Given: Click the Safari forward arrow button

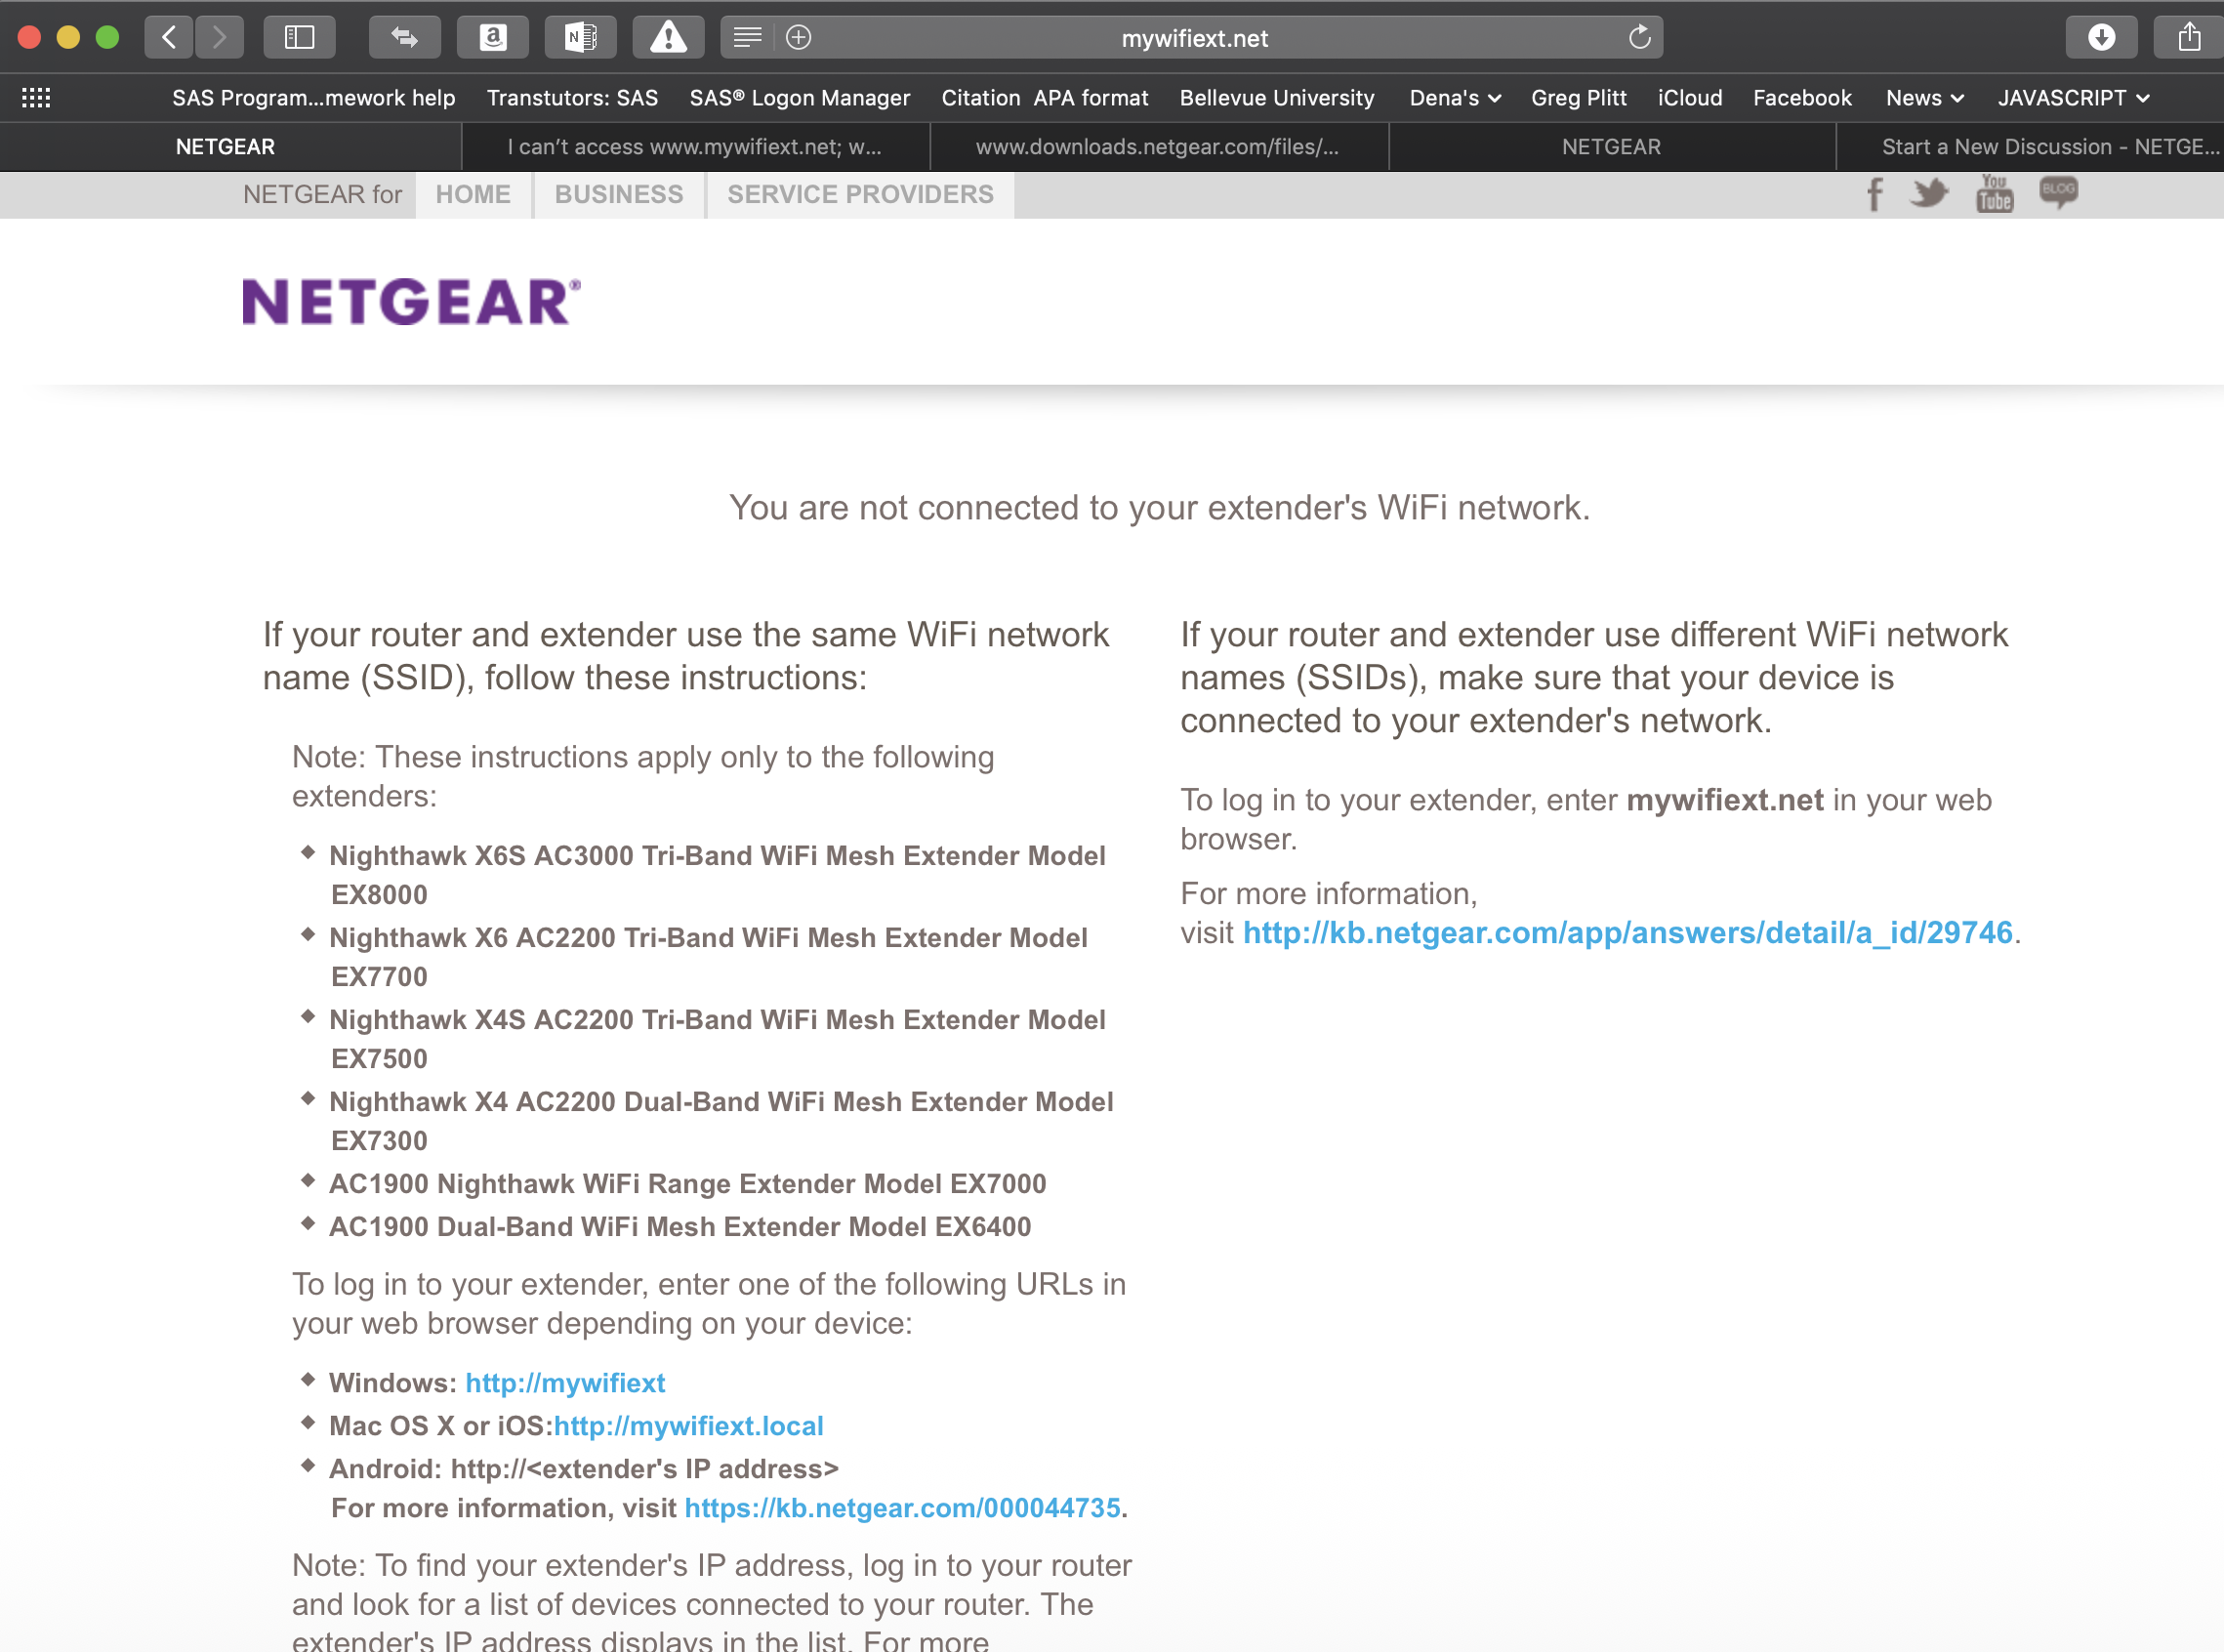Looking at the screenshot, I should coord(219,38).
